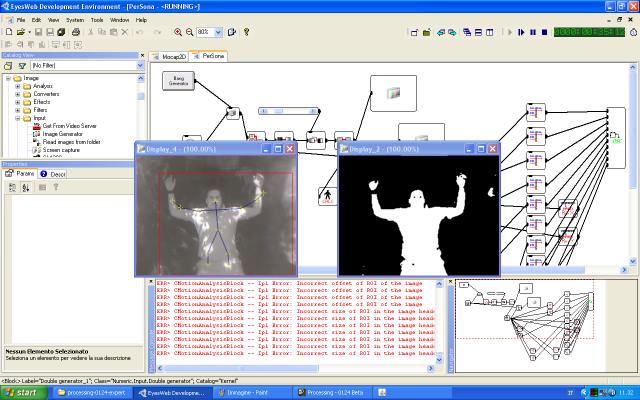The width and height of the screenshot is (640, 400).
Task: Switch to the Mocap2D tab
Action: [177, 57]
